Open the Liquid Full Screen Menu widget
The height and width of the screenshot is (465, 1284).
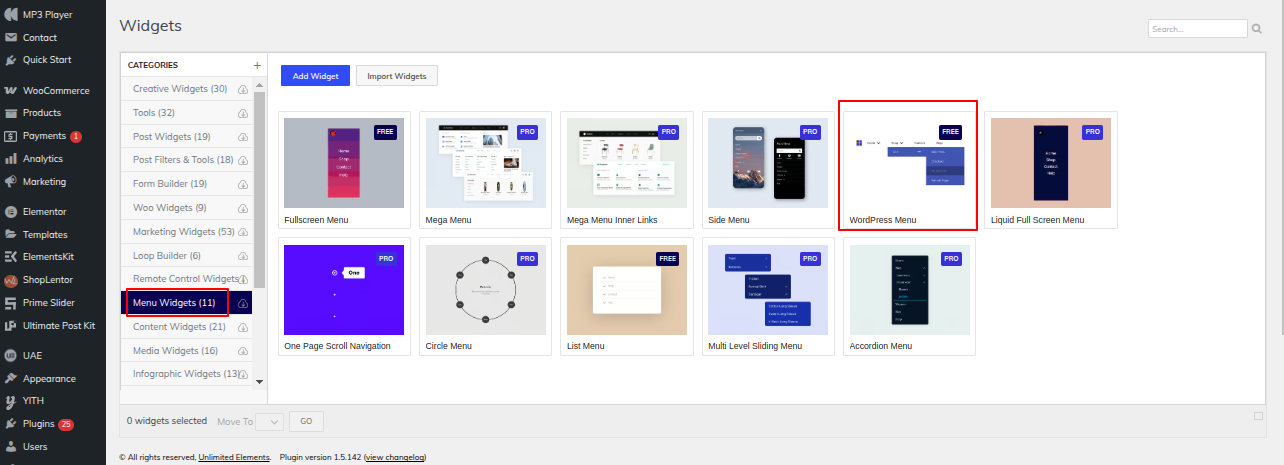click(x=1051, y=170)
